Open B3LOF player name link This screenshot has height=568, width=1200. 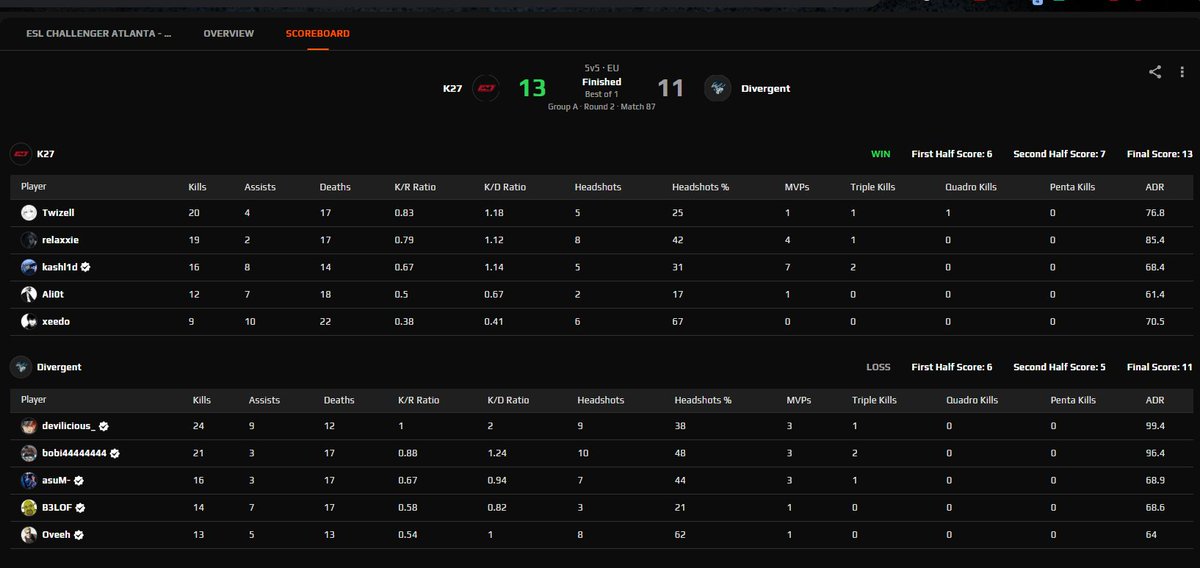click(x=57, y=507)
